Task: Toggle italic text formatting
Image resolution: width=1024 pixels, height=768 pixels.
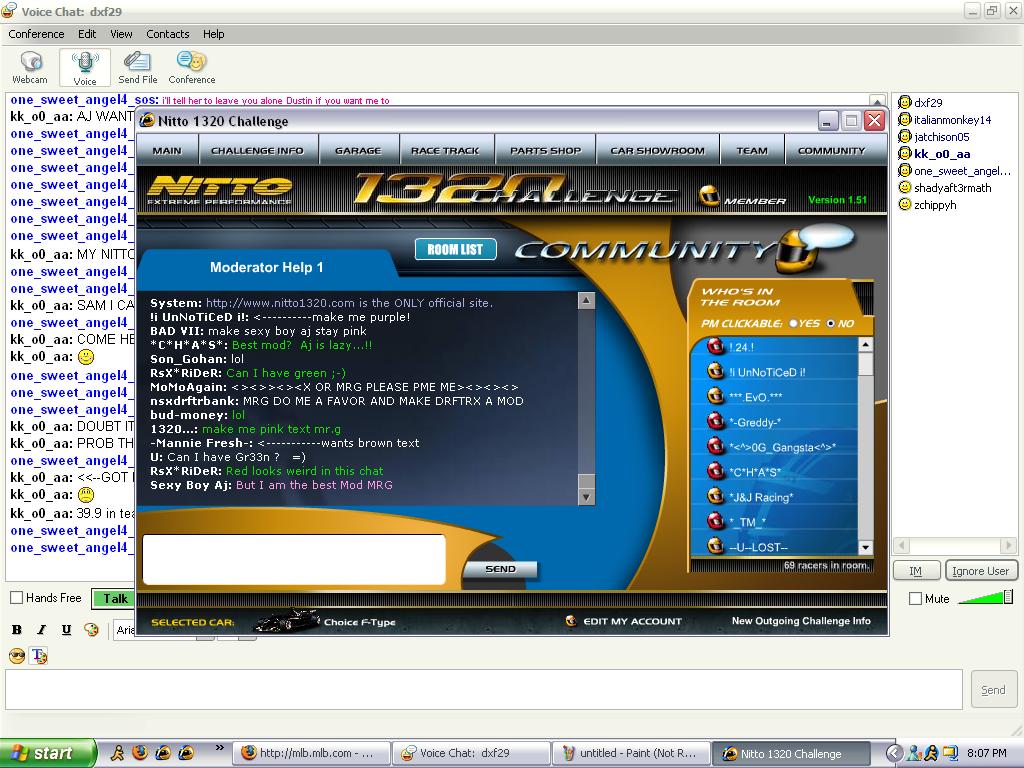Action: pyautogui.click(x=41, y=630)
